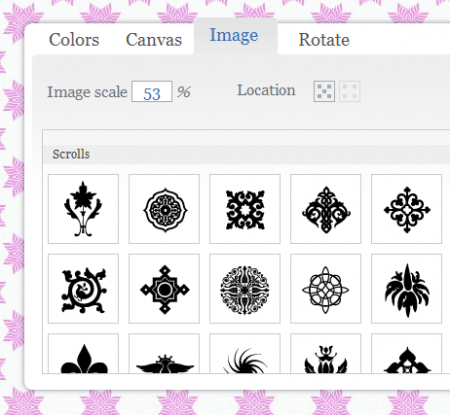
Task: Select the spiral dragon swirl scroll
Action: 83,289
